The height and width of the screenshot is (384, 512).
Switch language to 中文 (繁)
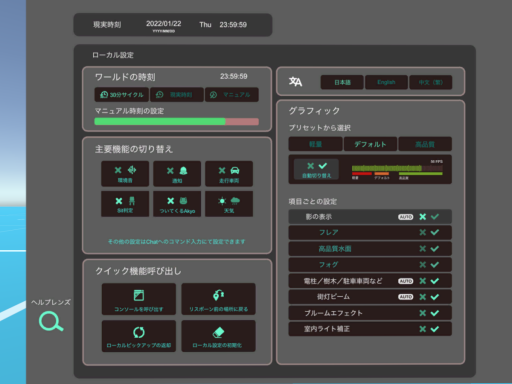[431, 82]
